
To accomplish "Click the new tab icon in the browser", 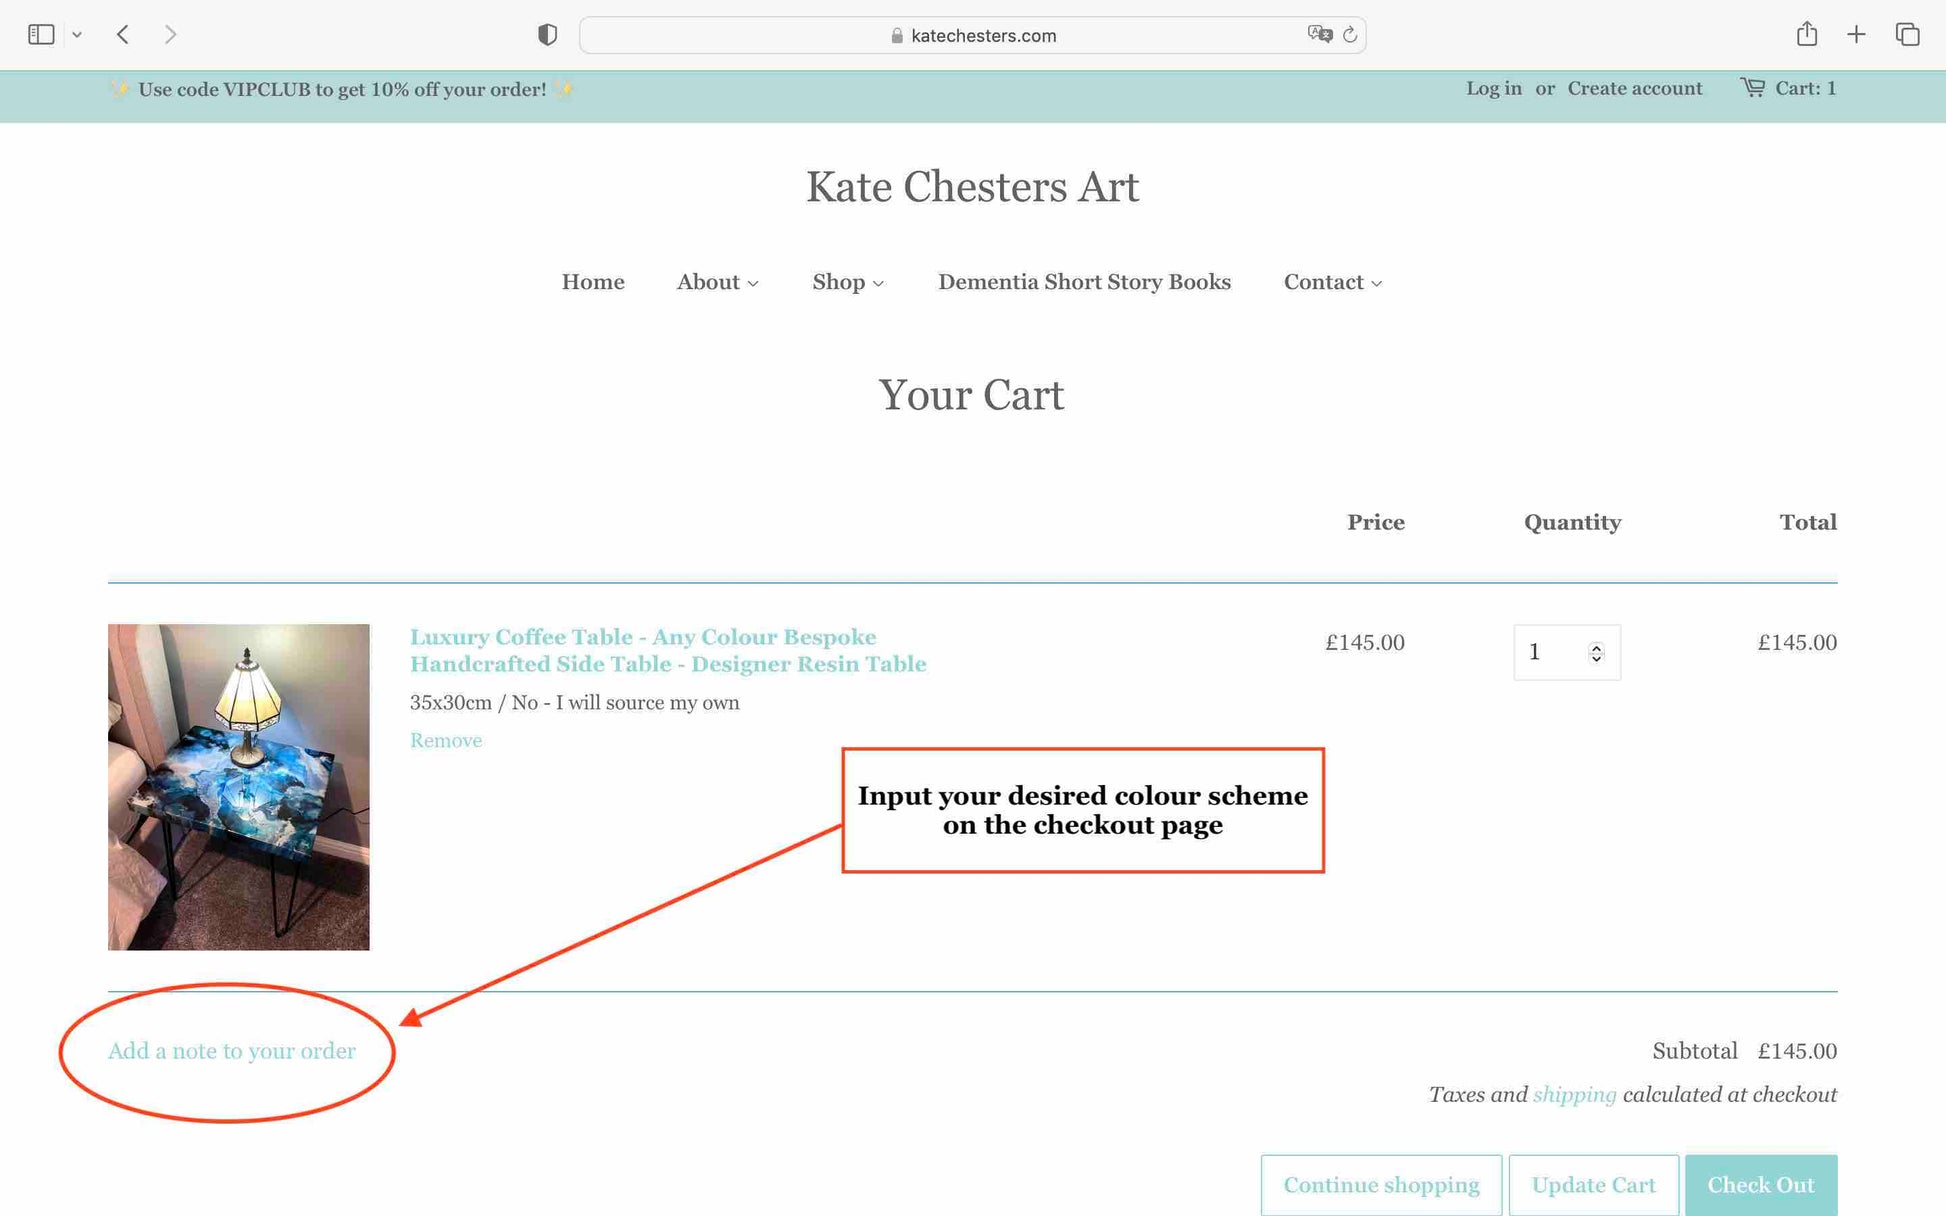I will pyautogui.click(x=1856, y=34).
